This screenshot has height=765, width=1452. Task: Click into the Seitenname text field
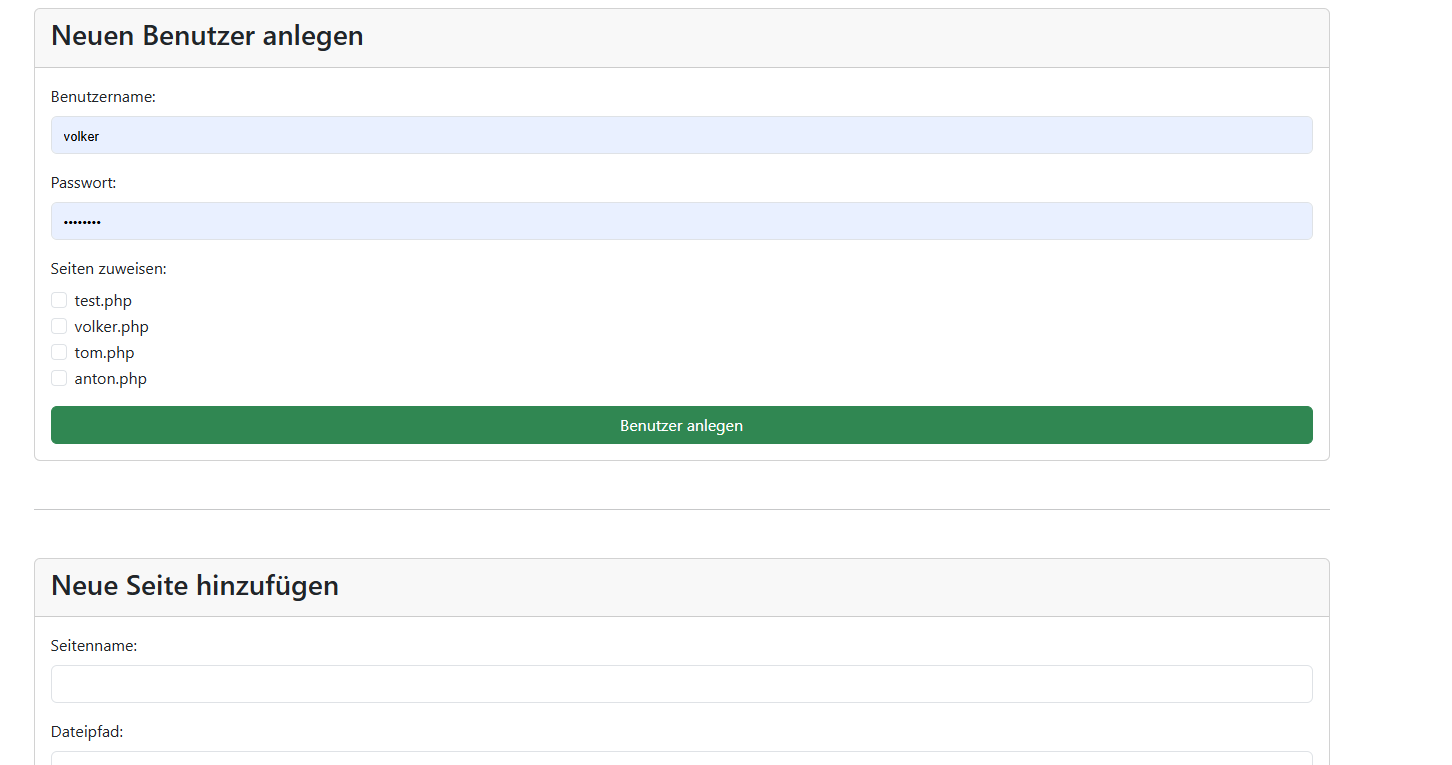click(681, 684)
